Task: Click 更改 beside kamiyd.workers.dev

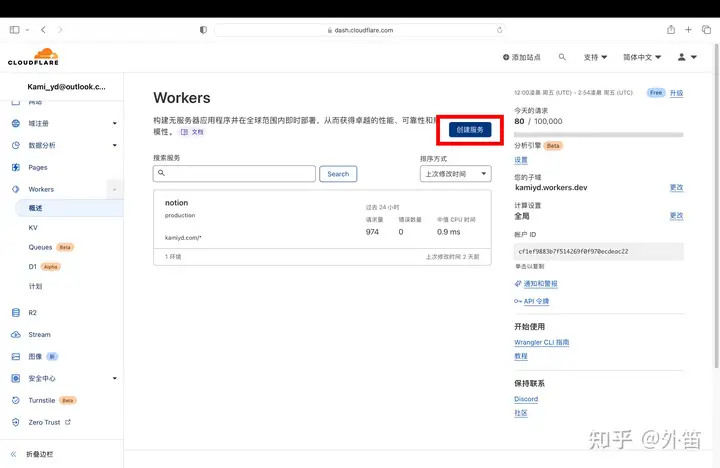Action: [x=676, y=187]
